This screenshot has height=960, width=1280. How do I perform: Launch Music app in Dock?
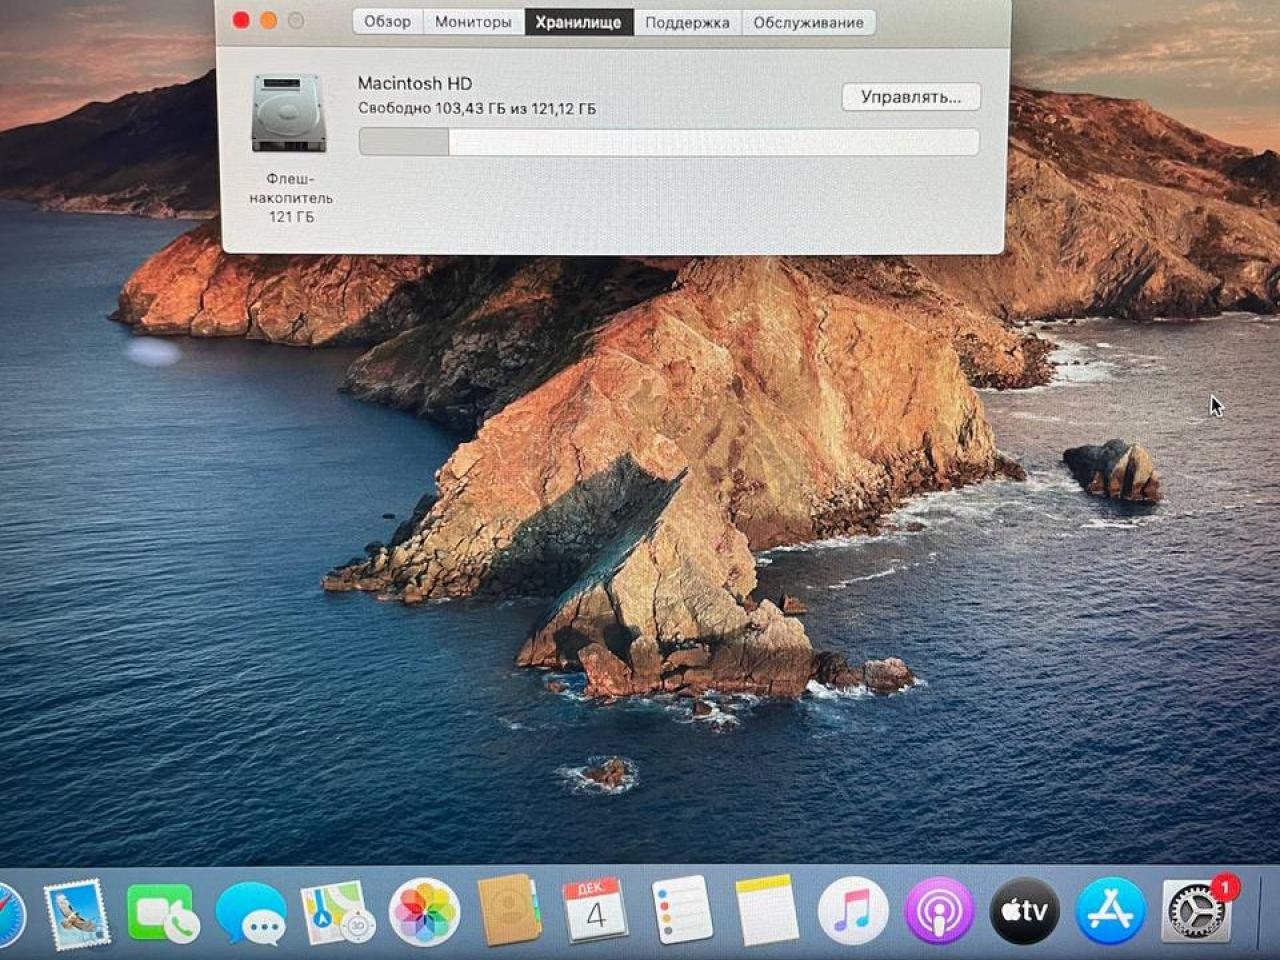pos(853,911)
